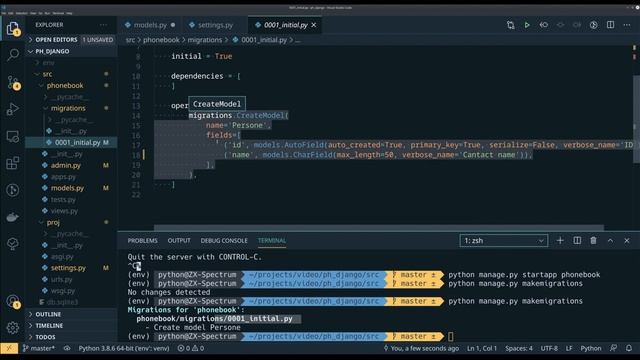
Task: Click the notifications bell in status bar
Action: (x=629, y=348)
